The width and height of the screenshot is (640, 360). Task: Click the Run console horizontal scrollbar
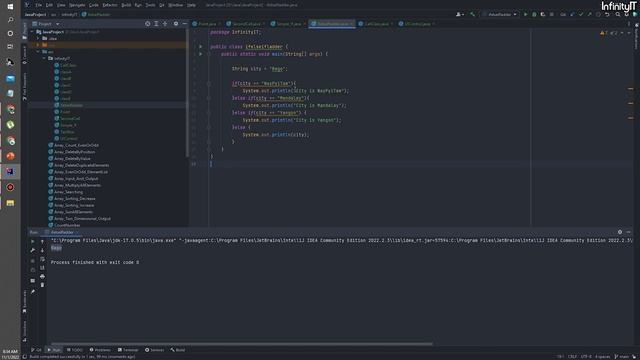(x=241, y=344)
